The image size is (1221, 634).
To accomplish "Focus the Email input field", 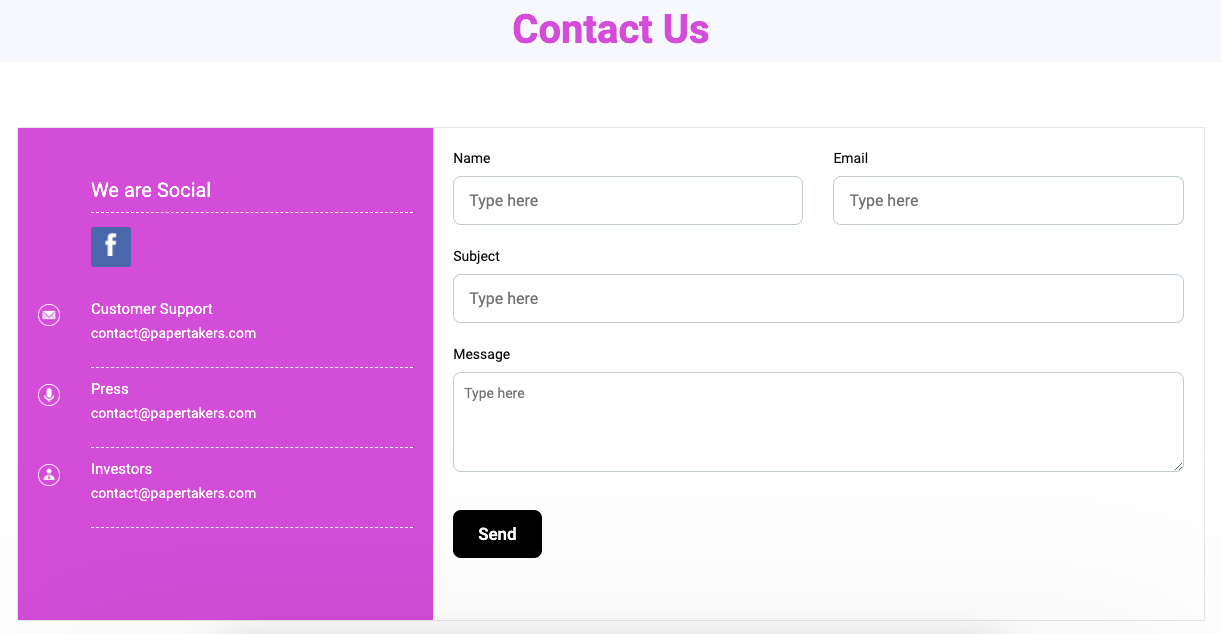I will tap(1008, 200).
